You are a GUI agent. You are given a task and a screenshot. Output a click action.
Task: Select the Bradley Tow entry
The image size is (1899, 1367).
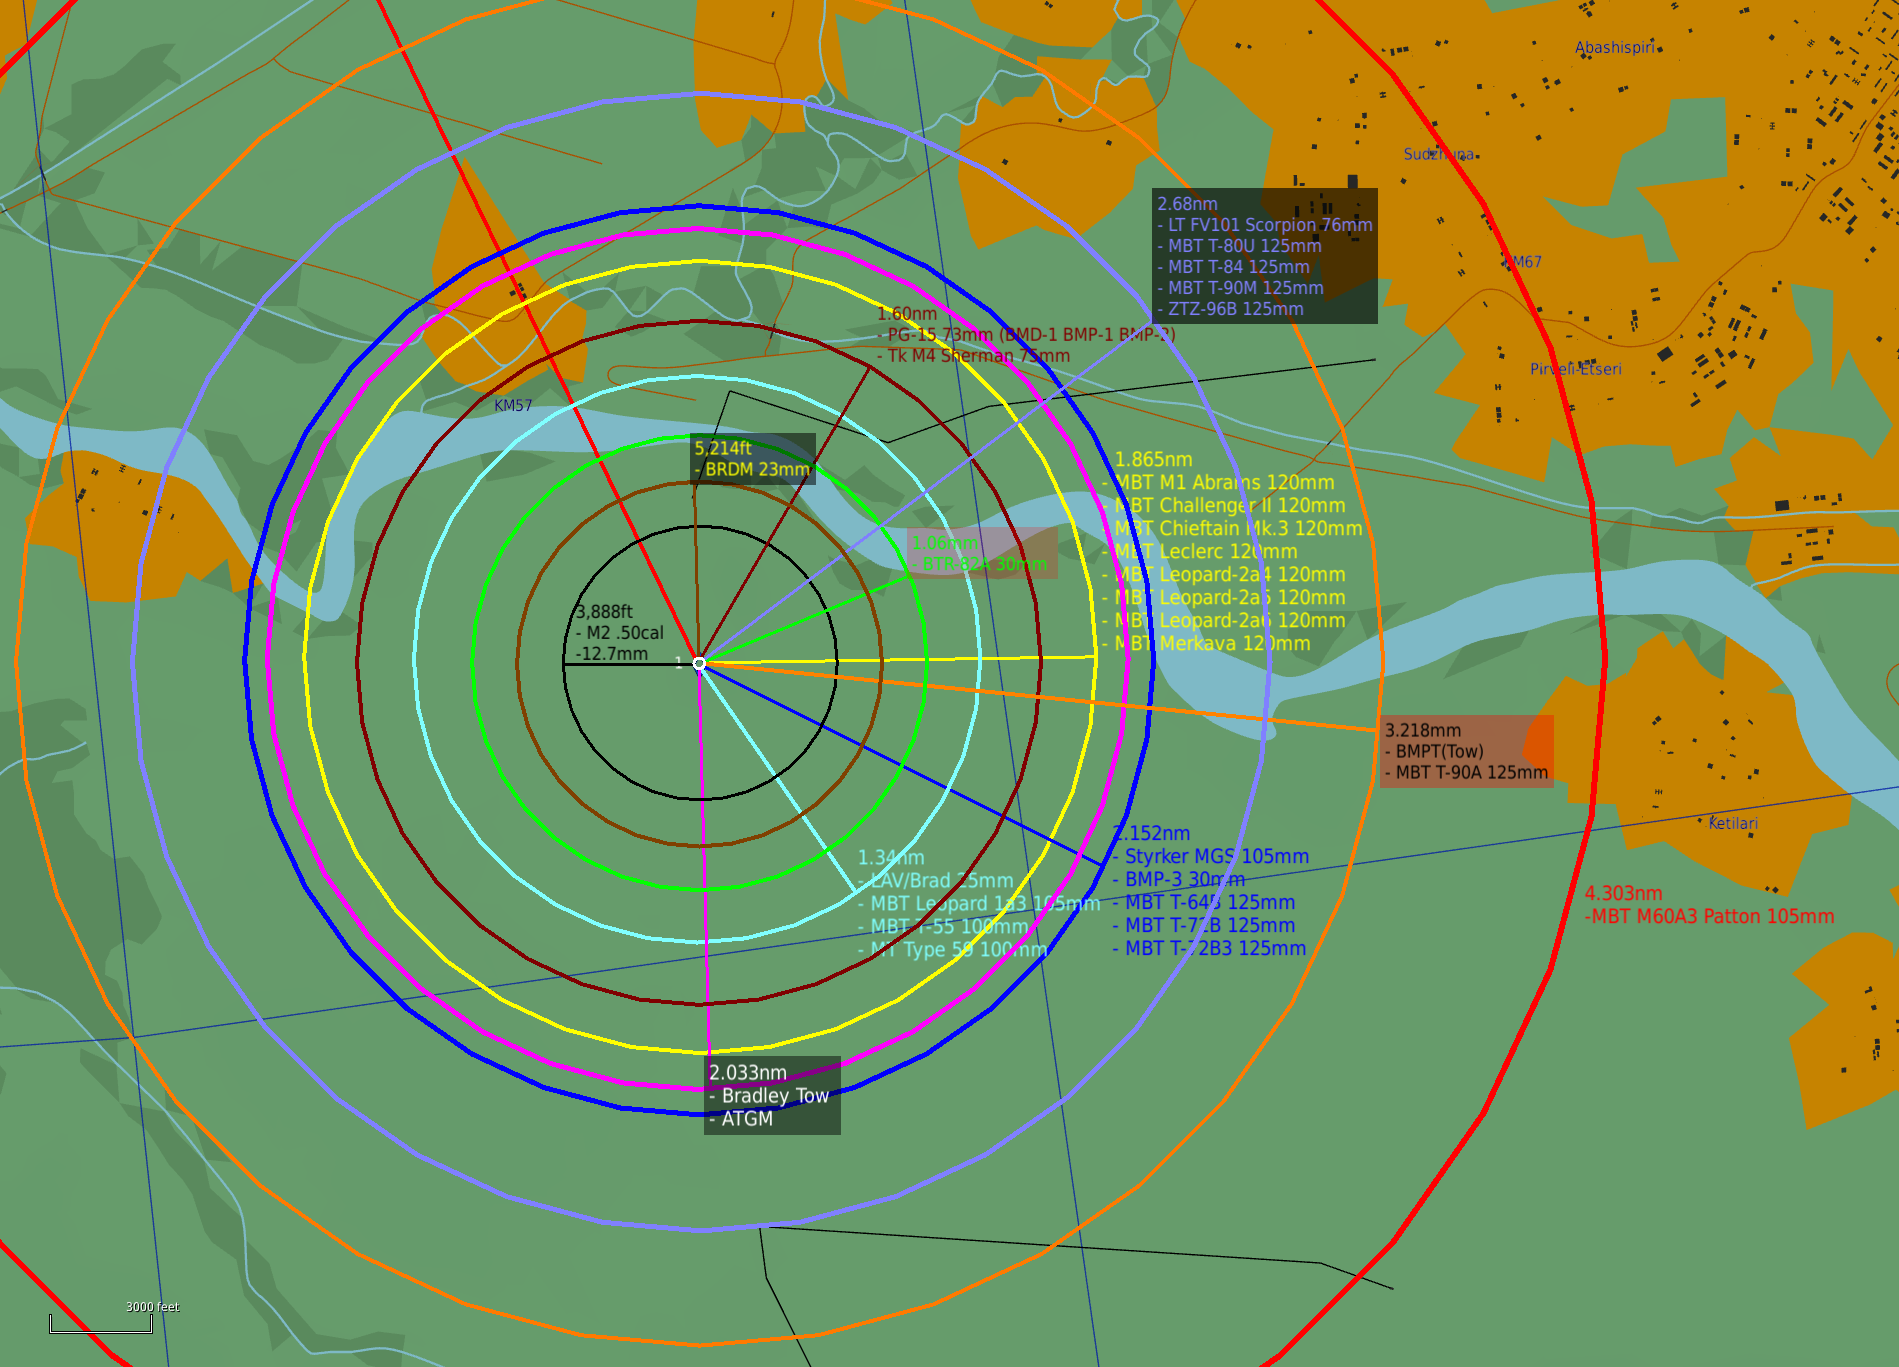coord(769,1096)
